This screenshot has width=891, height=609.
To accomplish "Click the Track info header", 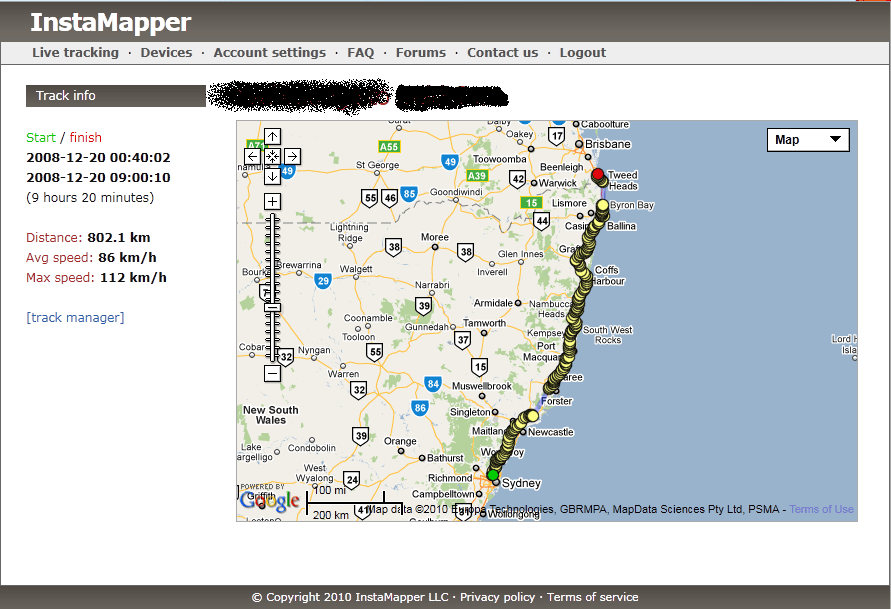I will point(116,96).
